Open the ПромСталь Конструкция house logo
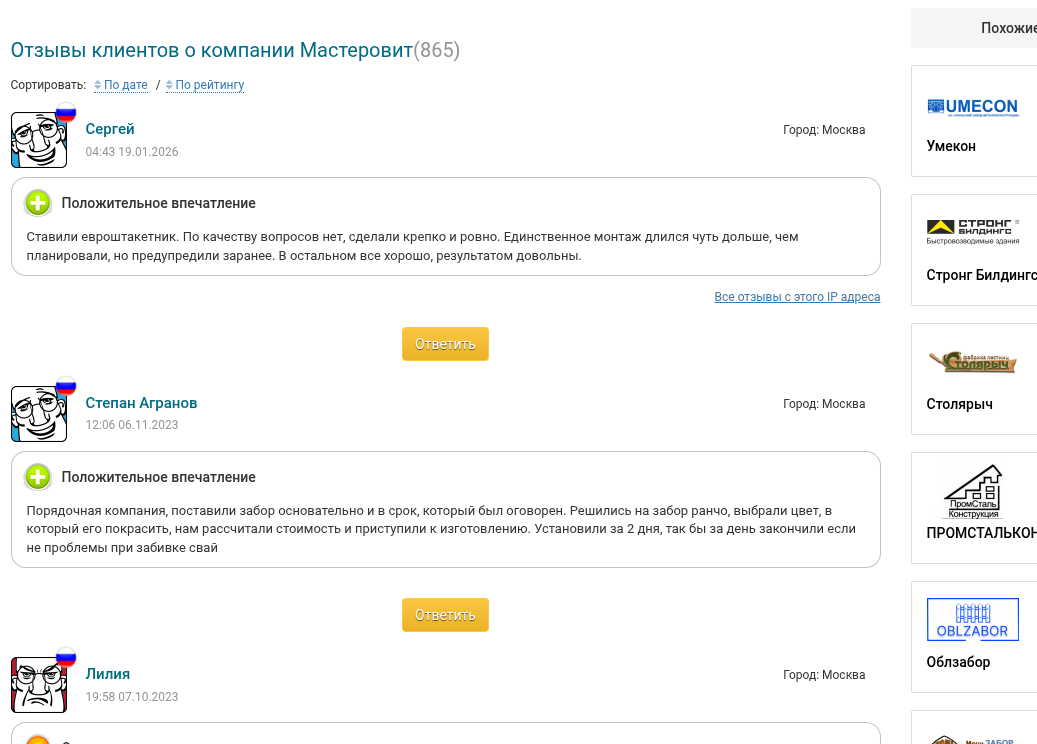This screenshot has width=1037, height=744. click(x=973, y=491)
